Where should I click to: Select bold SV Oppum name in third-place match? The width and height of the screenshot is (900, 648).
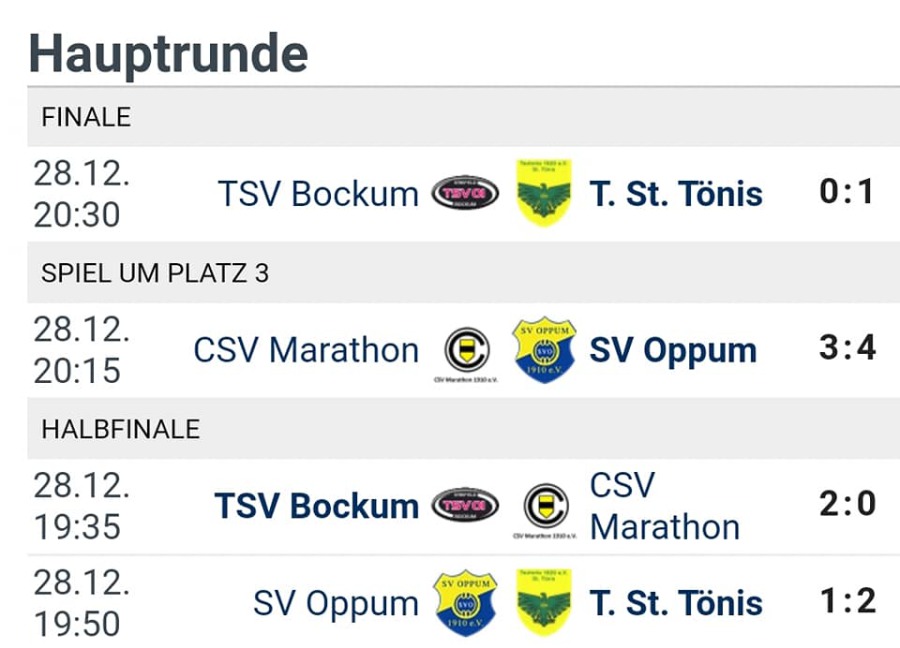(x=673, y=351)
